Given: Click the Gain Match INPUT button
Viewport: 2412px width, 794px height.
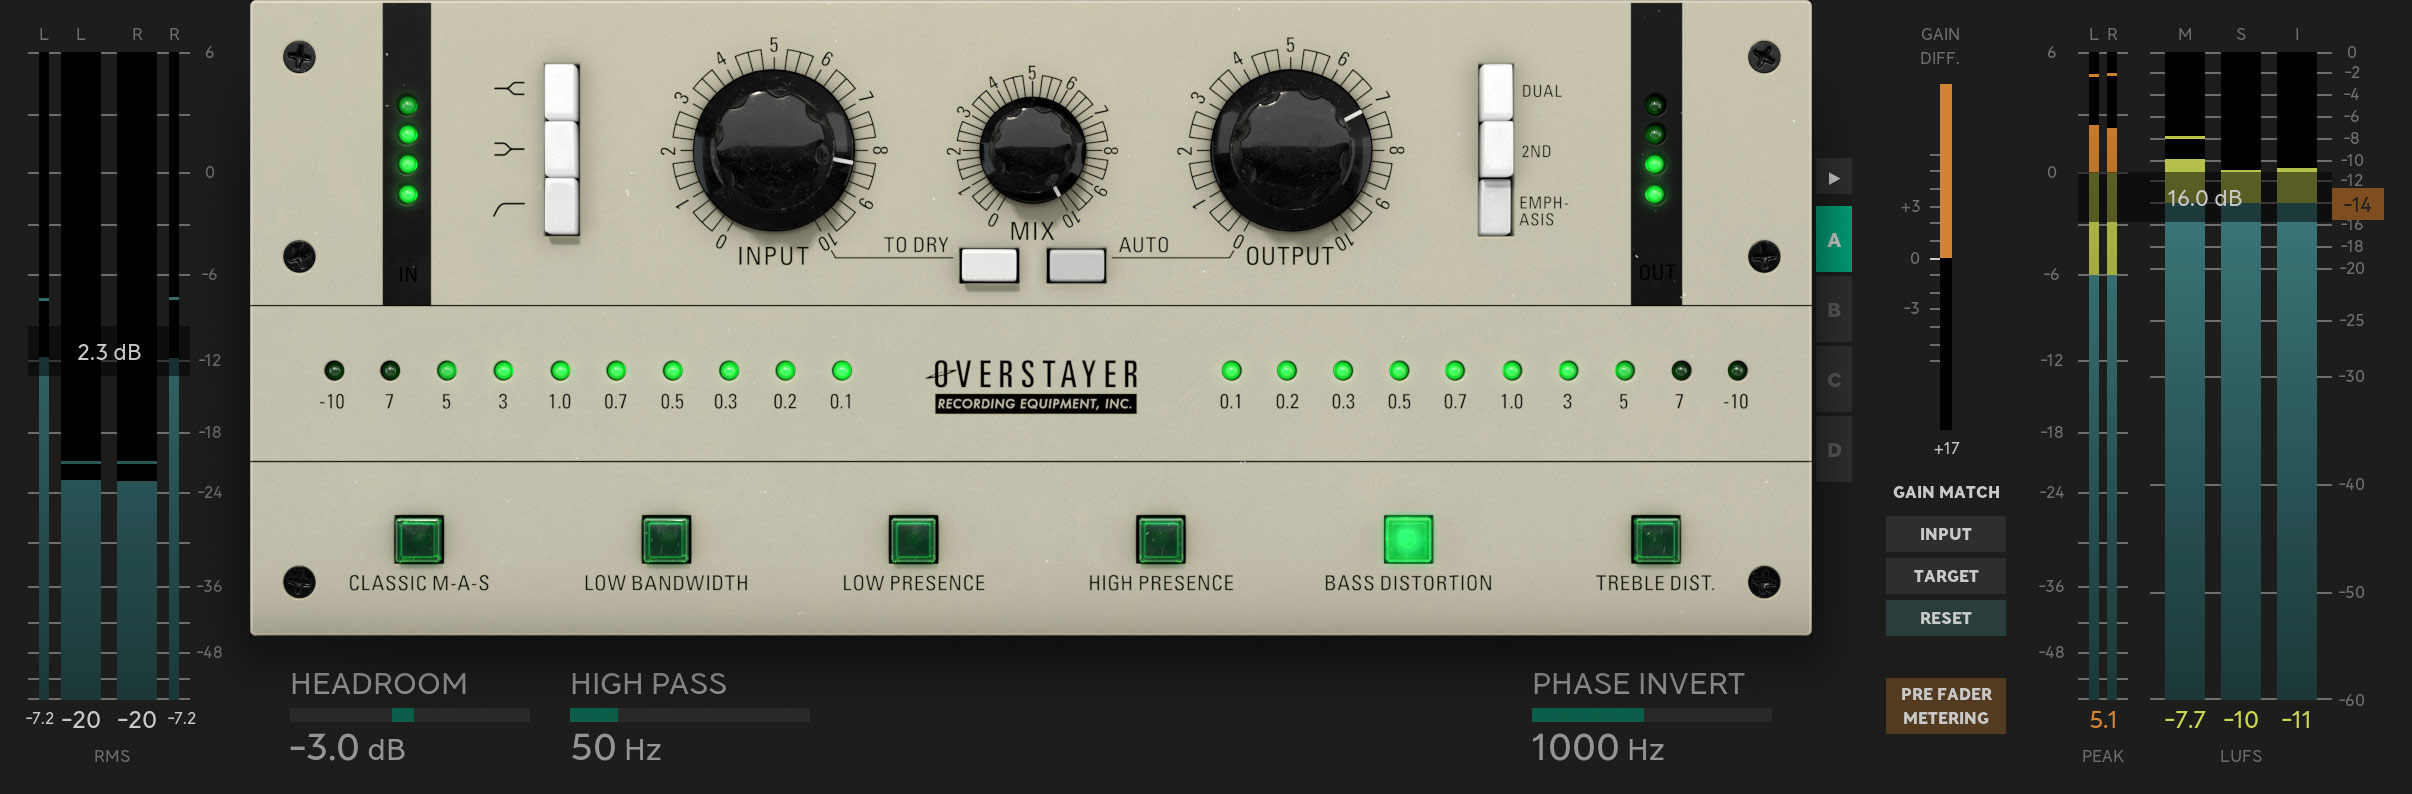Looking at the screenshot, I should tap(1945, 534).
